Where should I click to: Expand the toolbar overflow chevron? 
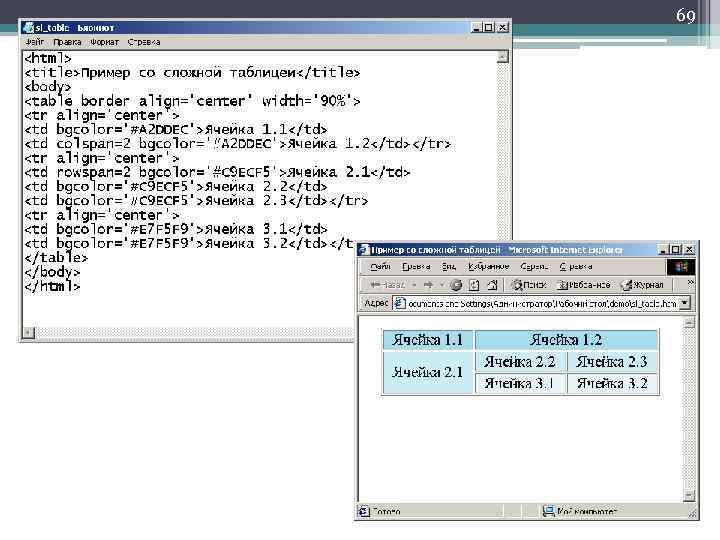tap(690, 282)
